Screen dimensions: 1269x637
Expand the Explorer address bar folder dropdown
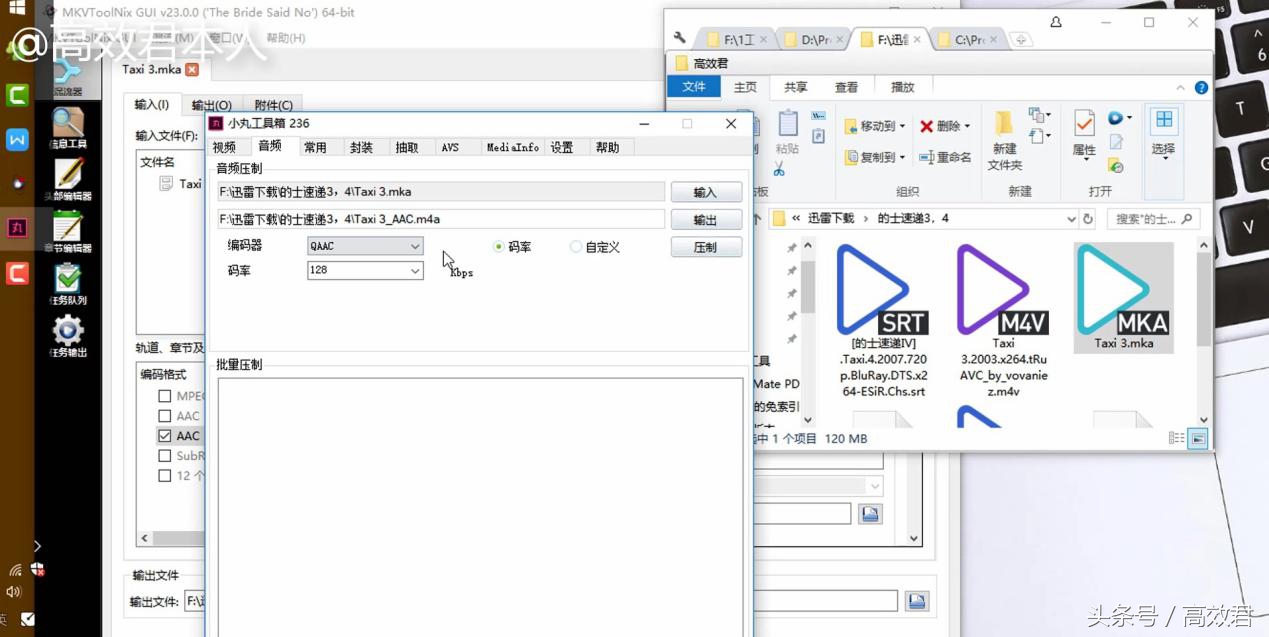(1071, 218)
